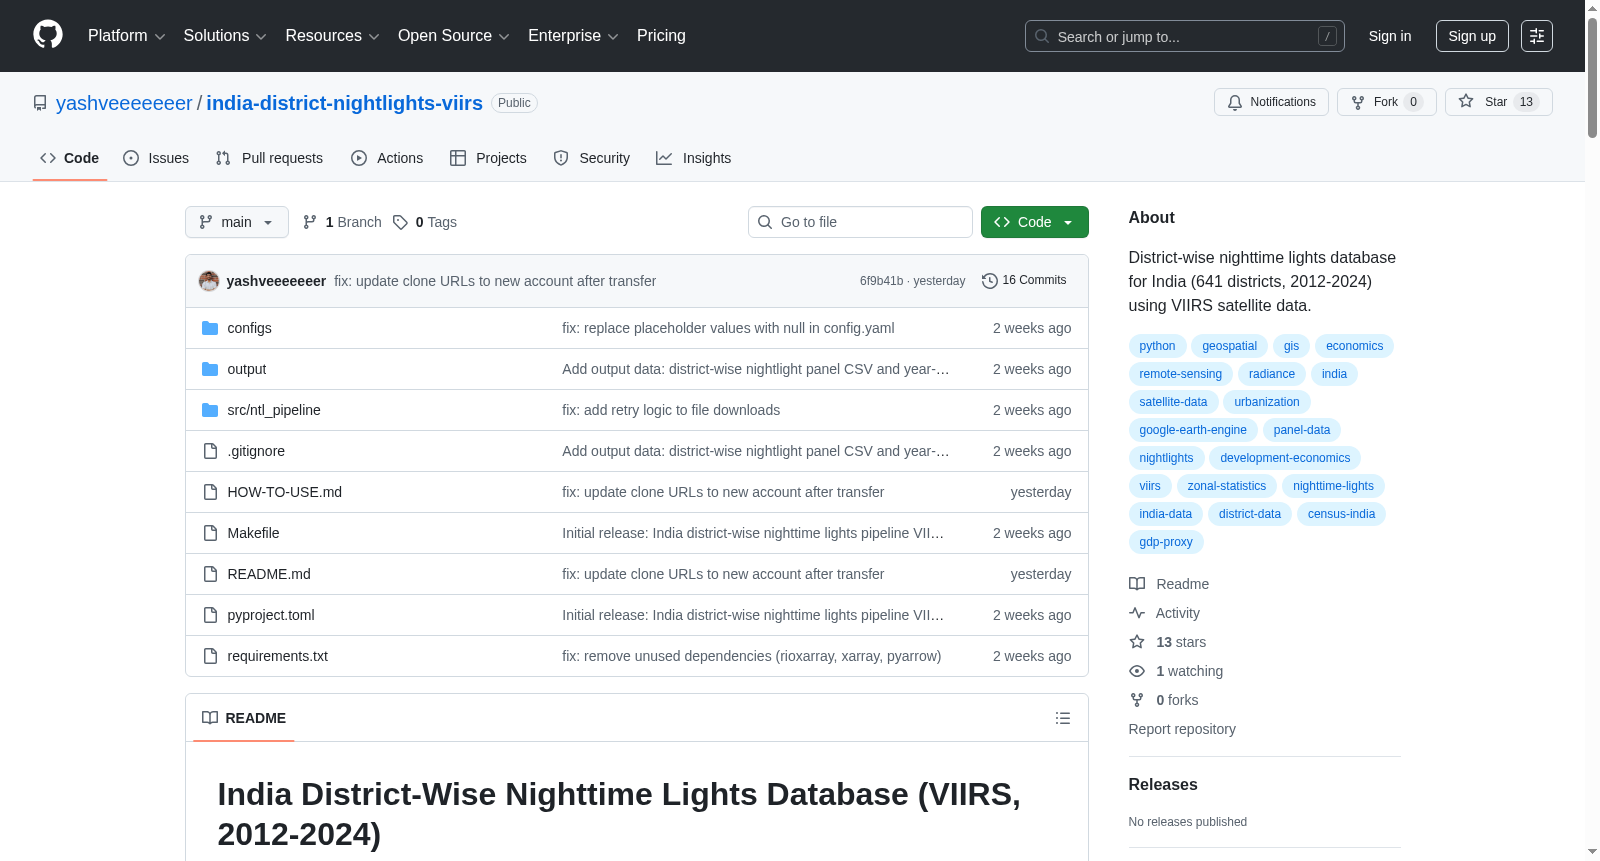Open the Pricing link

(661, 36)
